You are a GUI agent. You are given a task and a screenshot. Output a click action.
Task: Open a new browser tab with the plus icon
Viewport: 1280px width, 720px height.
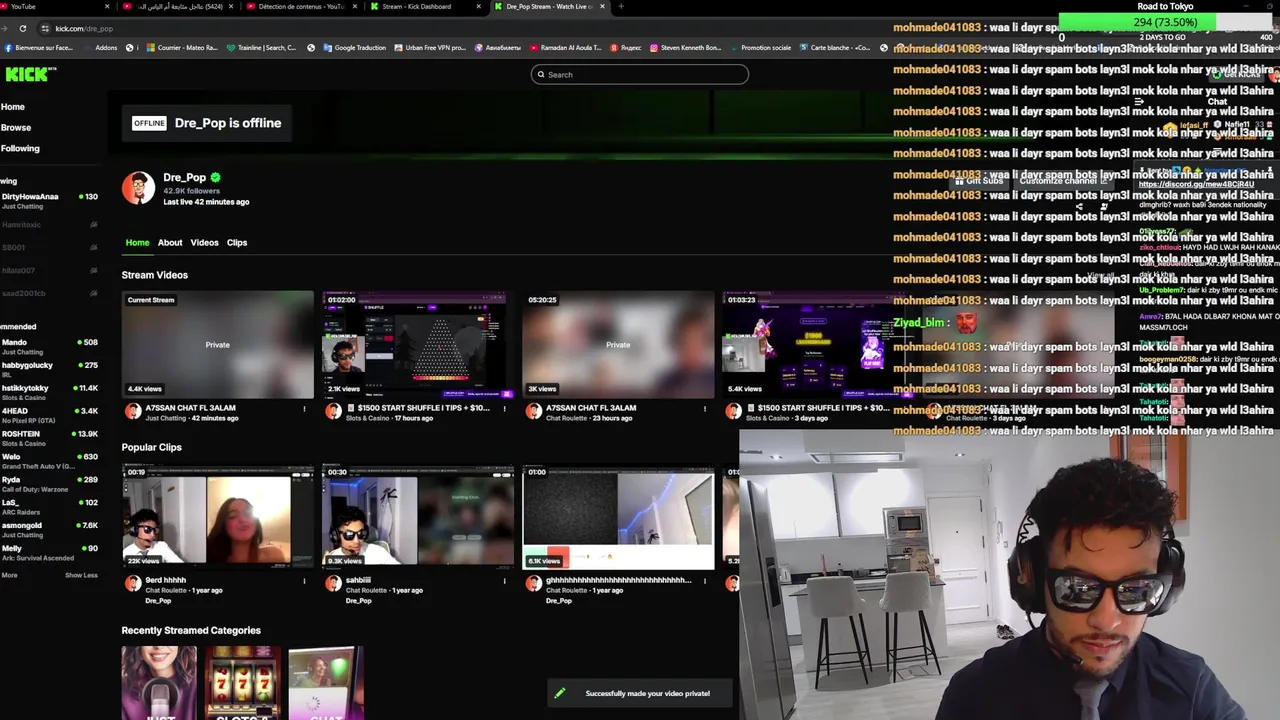tap(621, 6)
